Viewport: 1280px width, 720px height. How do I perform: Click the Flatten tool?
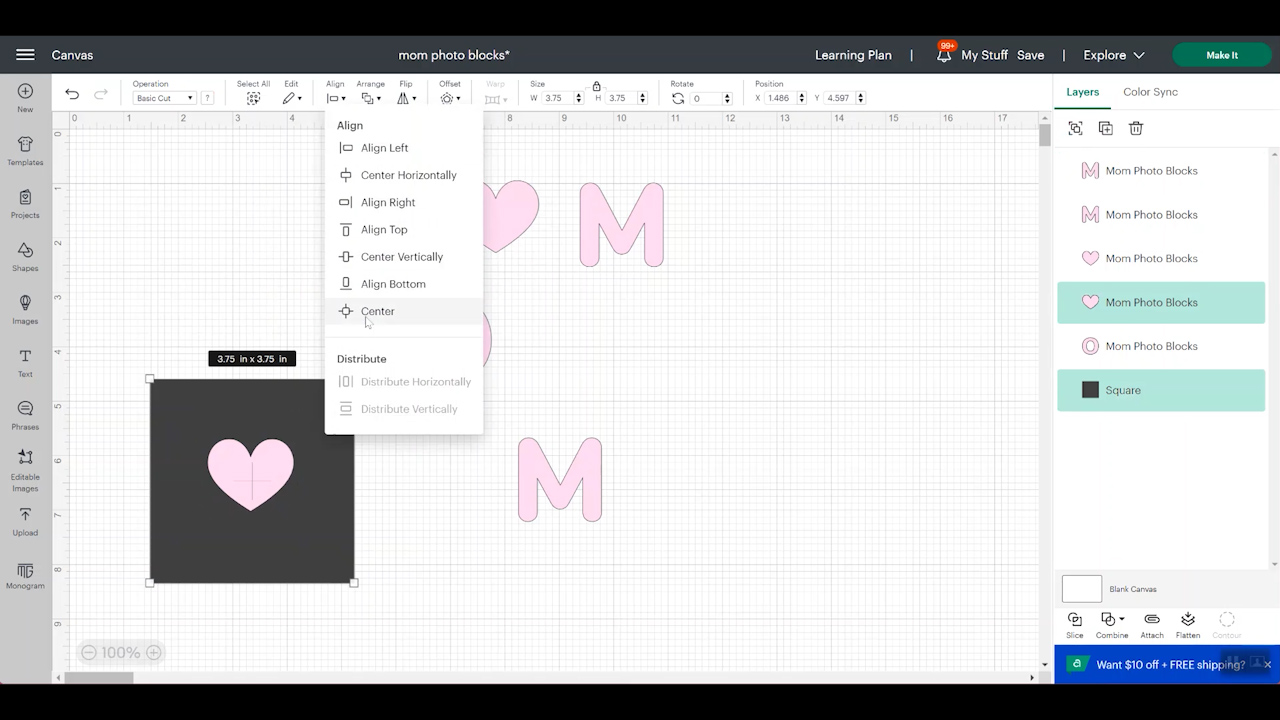[x=1188, y=625]
